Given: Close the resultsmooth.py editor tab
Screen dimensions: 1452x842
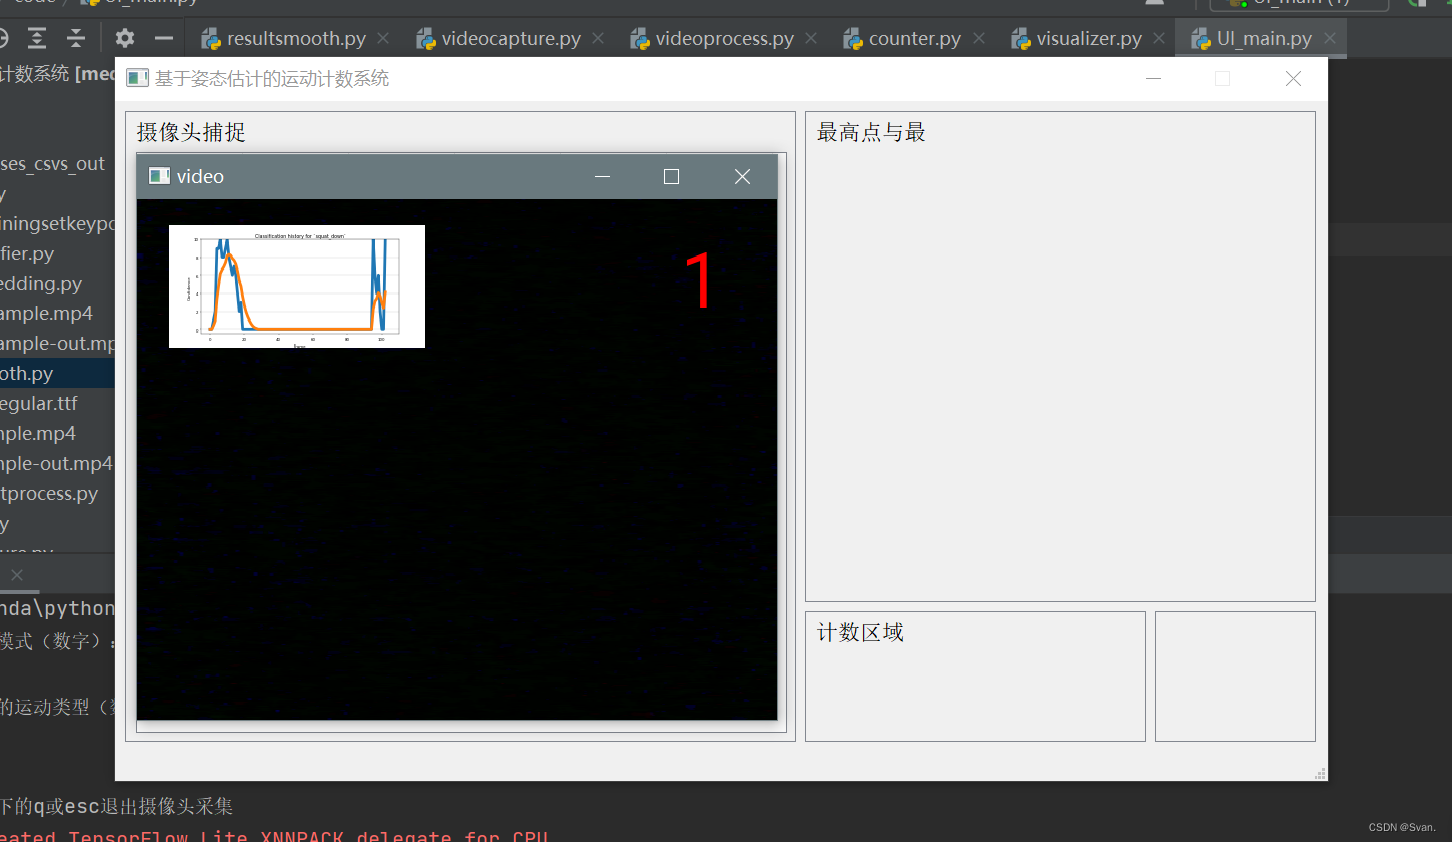Looking at the screenshot, I should 383,38.
